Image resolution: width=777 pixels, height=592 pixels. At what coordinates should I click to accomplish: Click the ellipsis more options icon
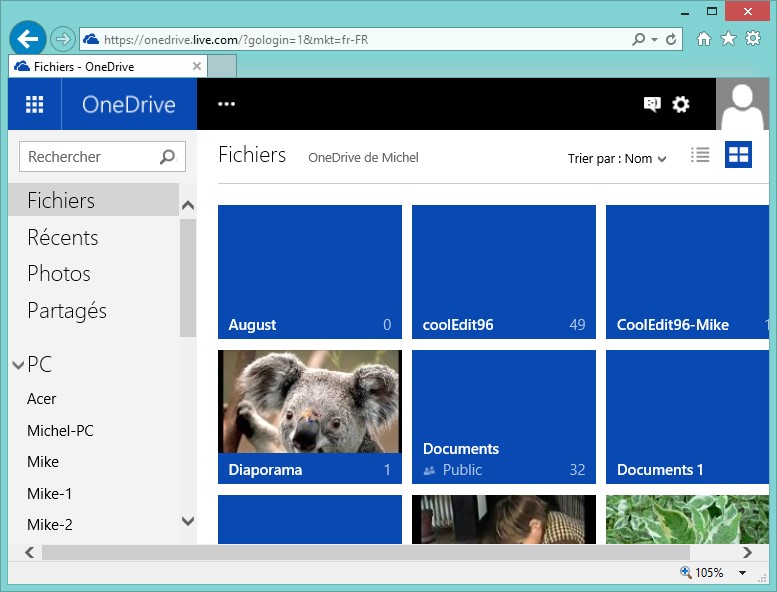point(226,104)
